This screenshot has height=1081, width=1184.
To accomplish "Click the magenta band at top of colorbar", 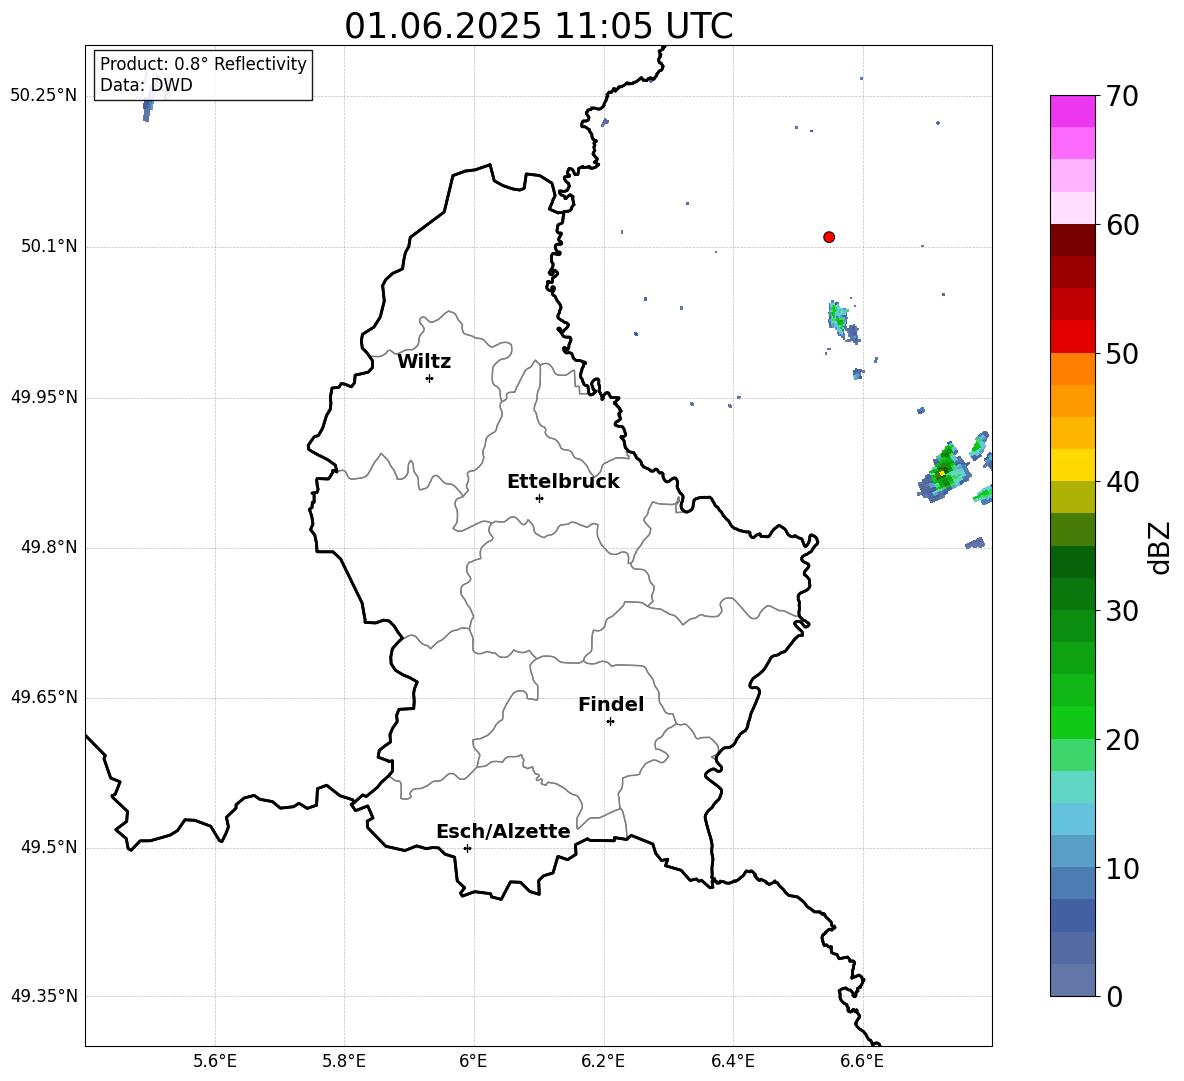I will coord(1072,111).
